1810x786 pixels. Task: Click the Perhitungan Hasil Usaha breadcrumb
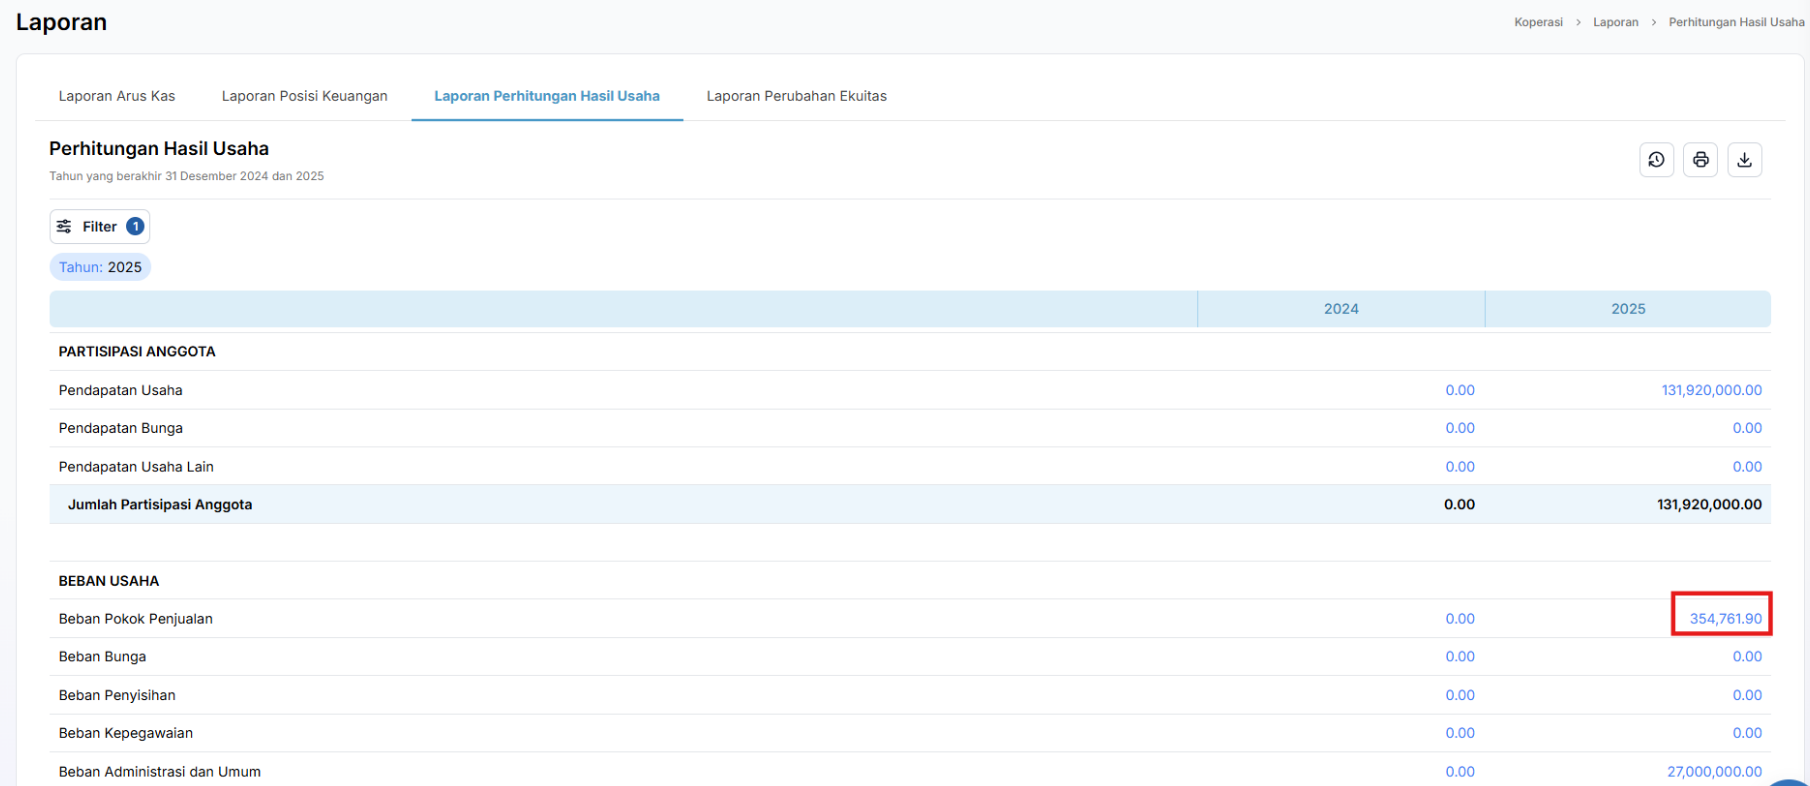(x=1736, y=22)
